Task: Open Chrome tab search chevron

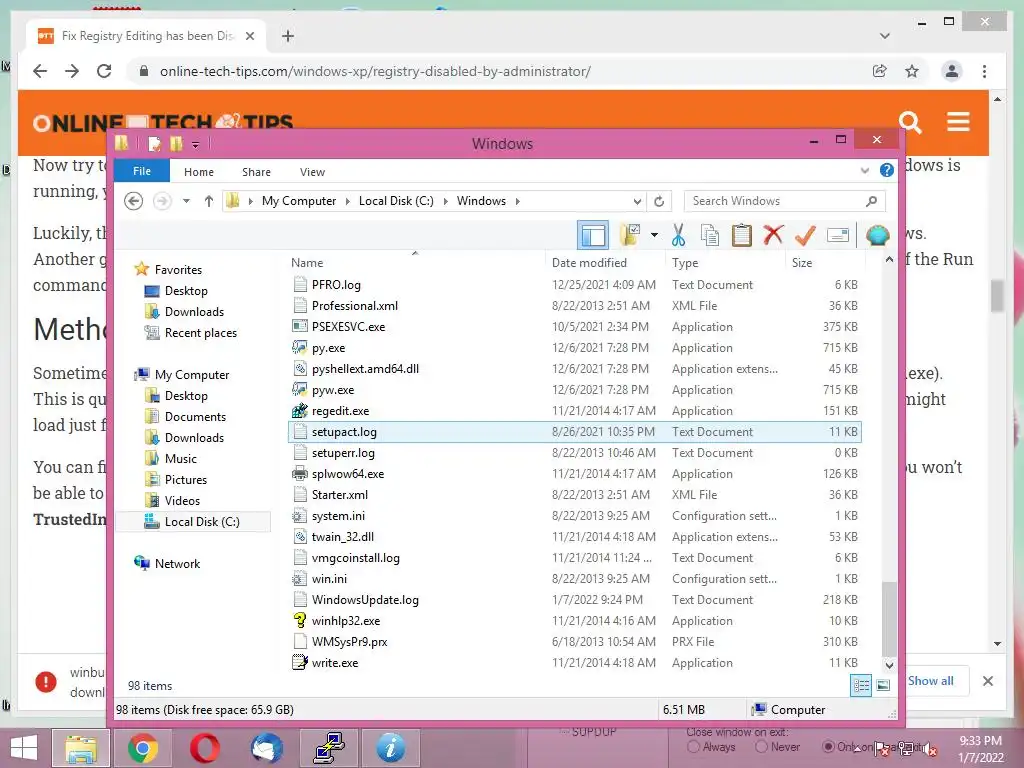Action: 885,36
